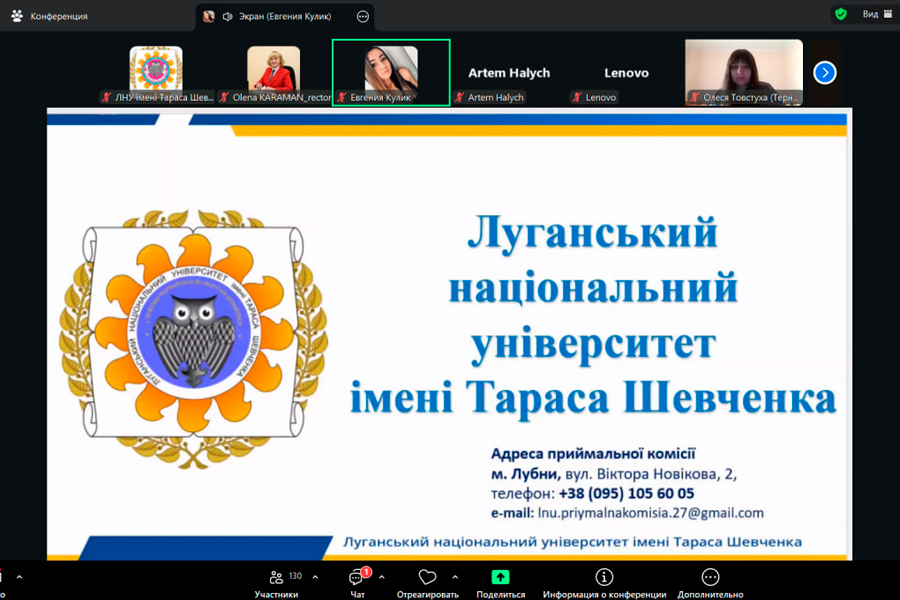Click the 130 participants count
This screenshot has height=600, width=900.
tap(296, 576)
